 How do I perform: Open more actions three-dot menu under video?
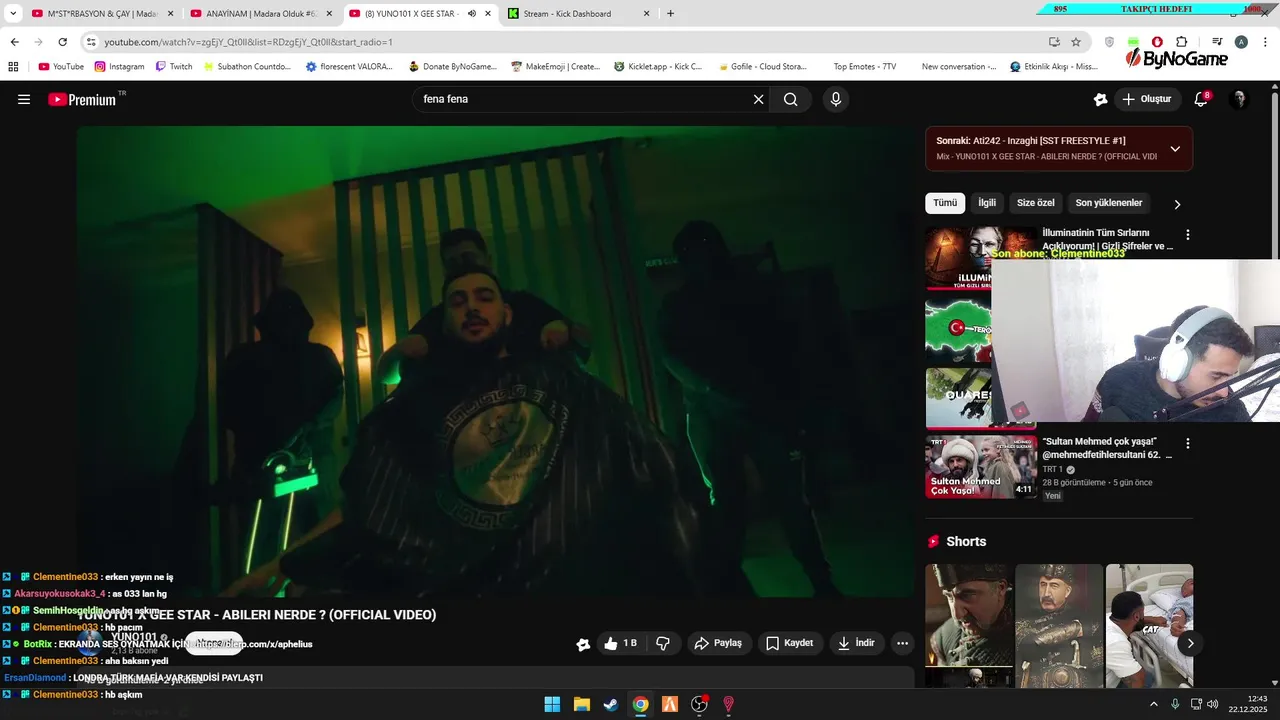(x=902, y=643)
